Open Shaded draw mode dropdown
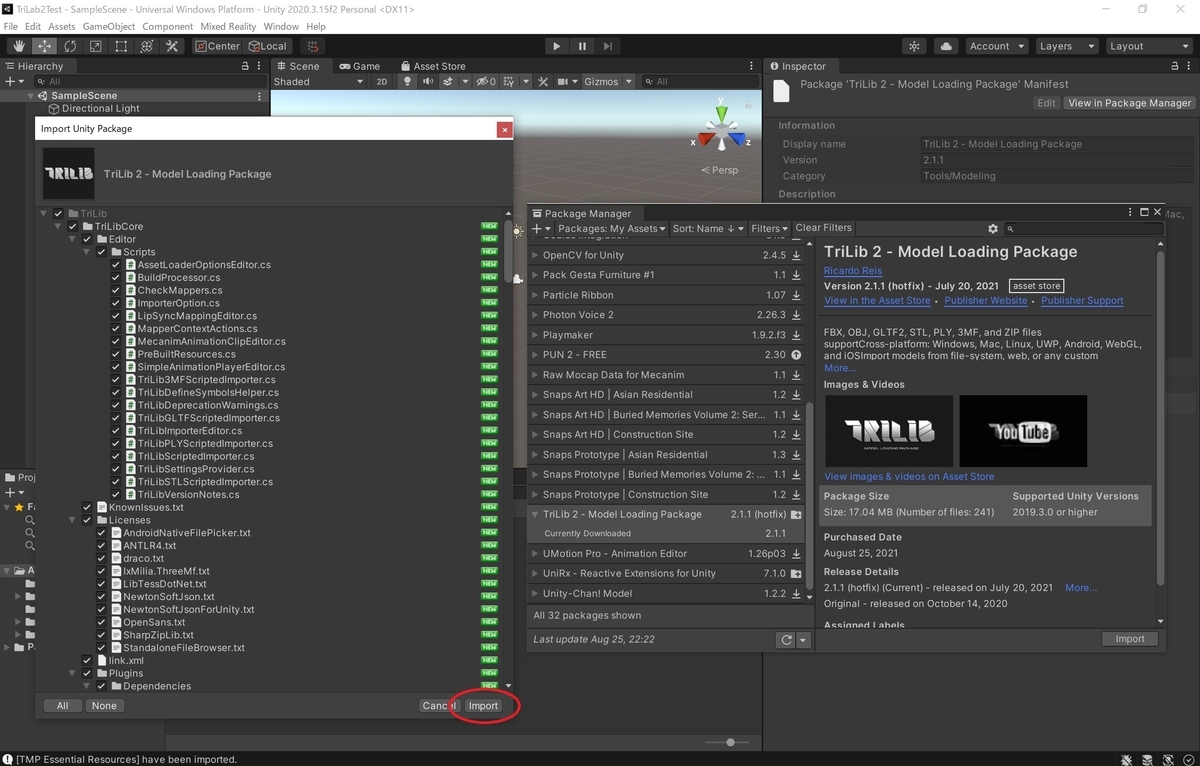Image resolution: width=1200 pixels, height=766 pixels. 318,82
